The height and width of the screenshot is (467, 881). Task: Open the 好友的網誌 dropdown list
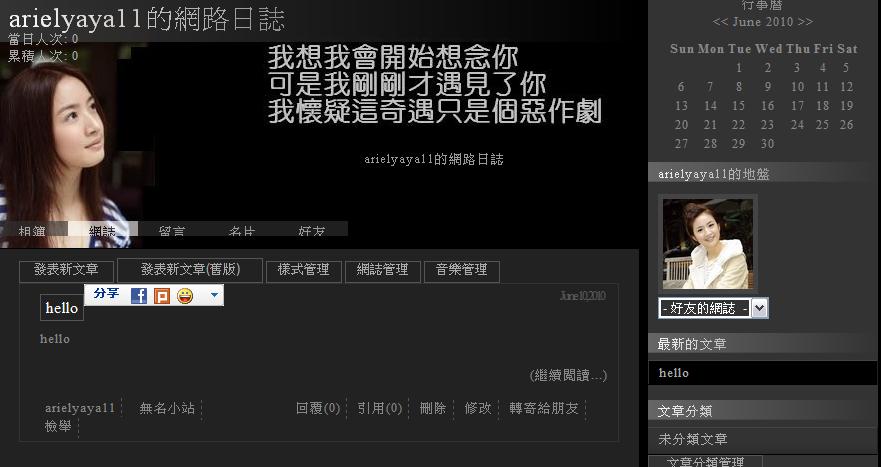coord(759,309)
